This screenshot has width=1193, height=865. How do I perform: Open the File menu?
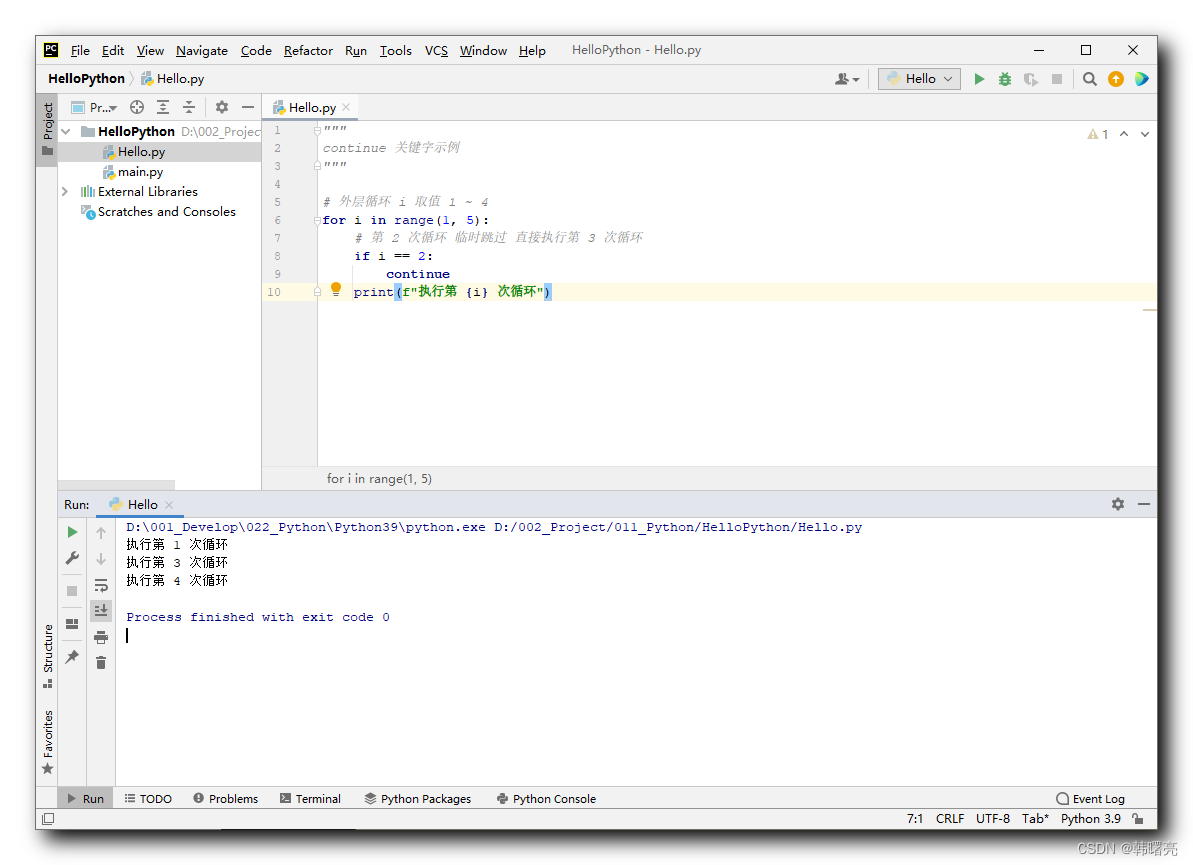tap(80, 50)
